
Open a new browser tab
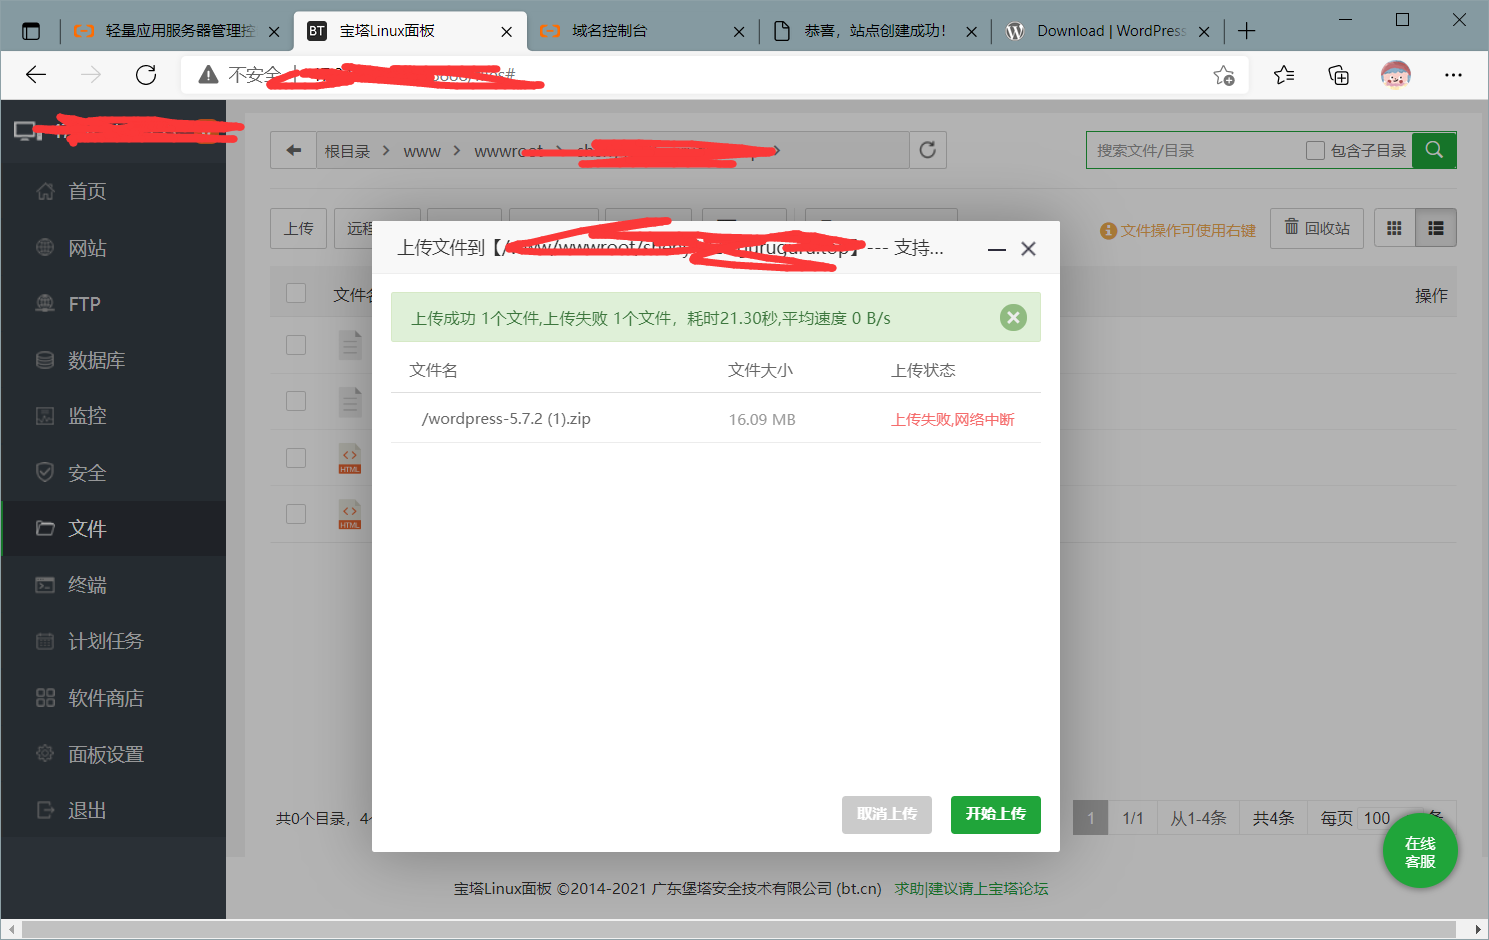click(1246, 31)
